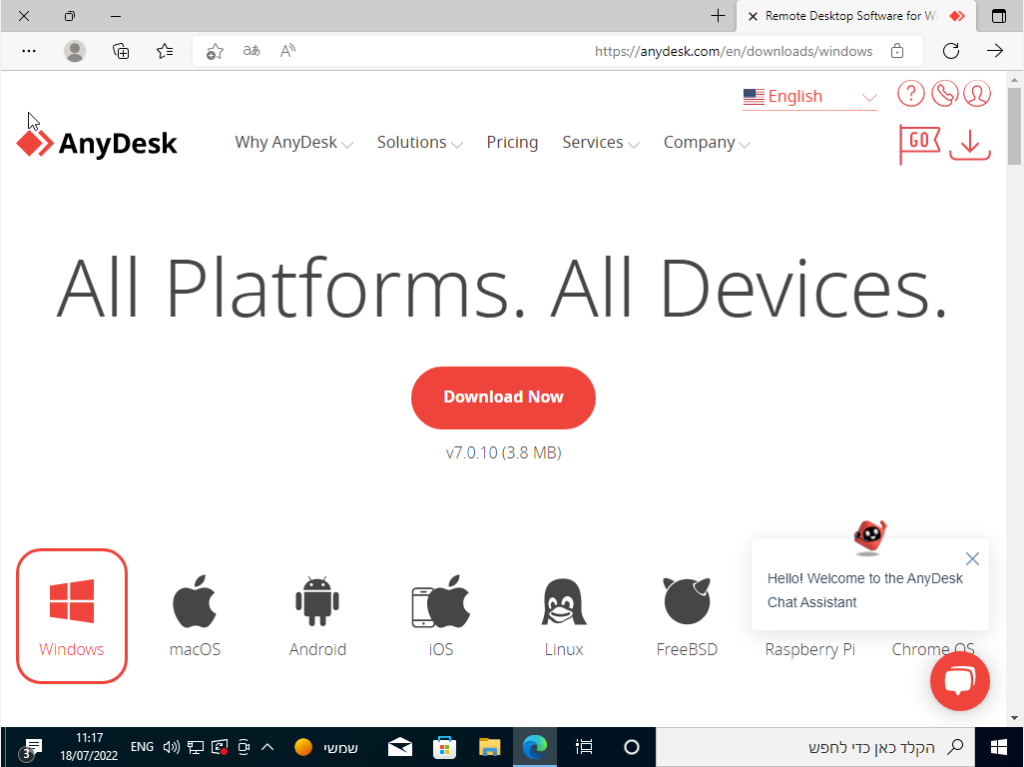This screenshot has width=1024, height=767.
Task: Select the iOS platform
Action: point(441,616)
